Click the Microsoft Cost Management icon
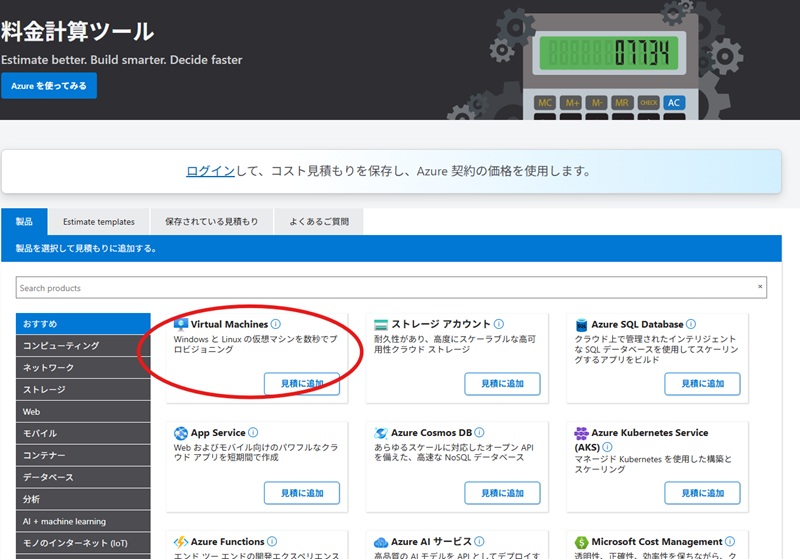Viewport: 800px width, 559px height. [582, 542]
